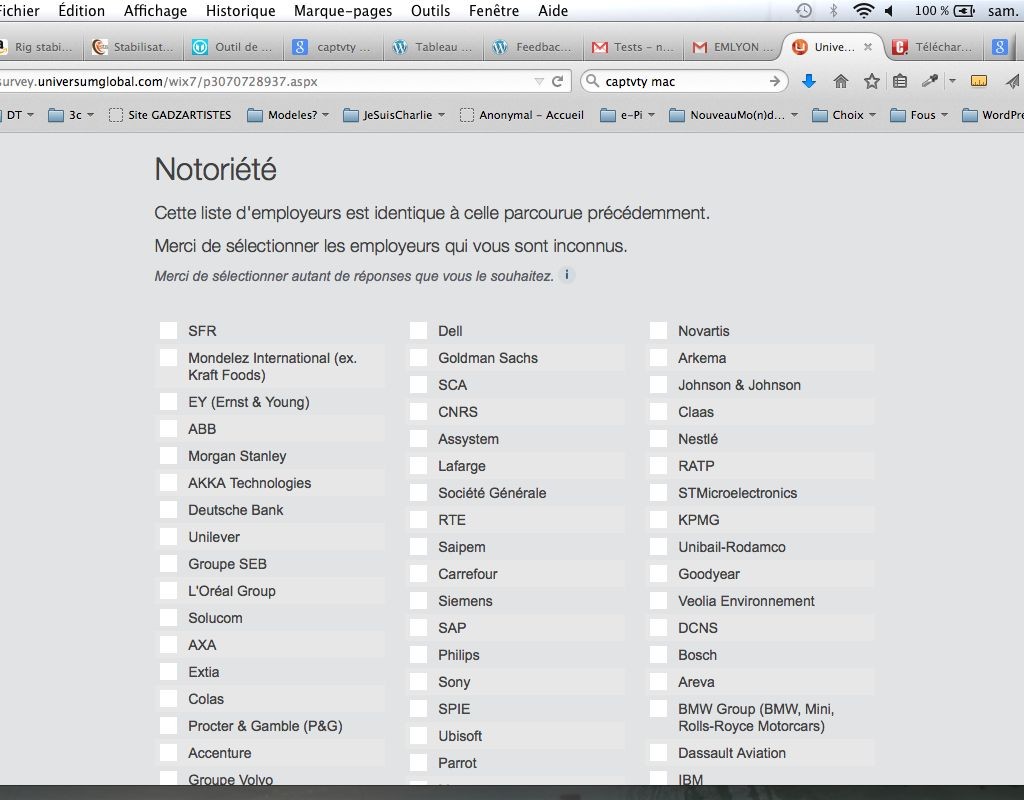Open the Aide menu
Image resolution: width=1024 pixels, height=800 pixels.
[x=552, y=10]
